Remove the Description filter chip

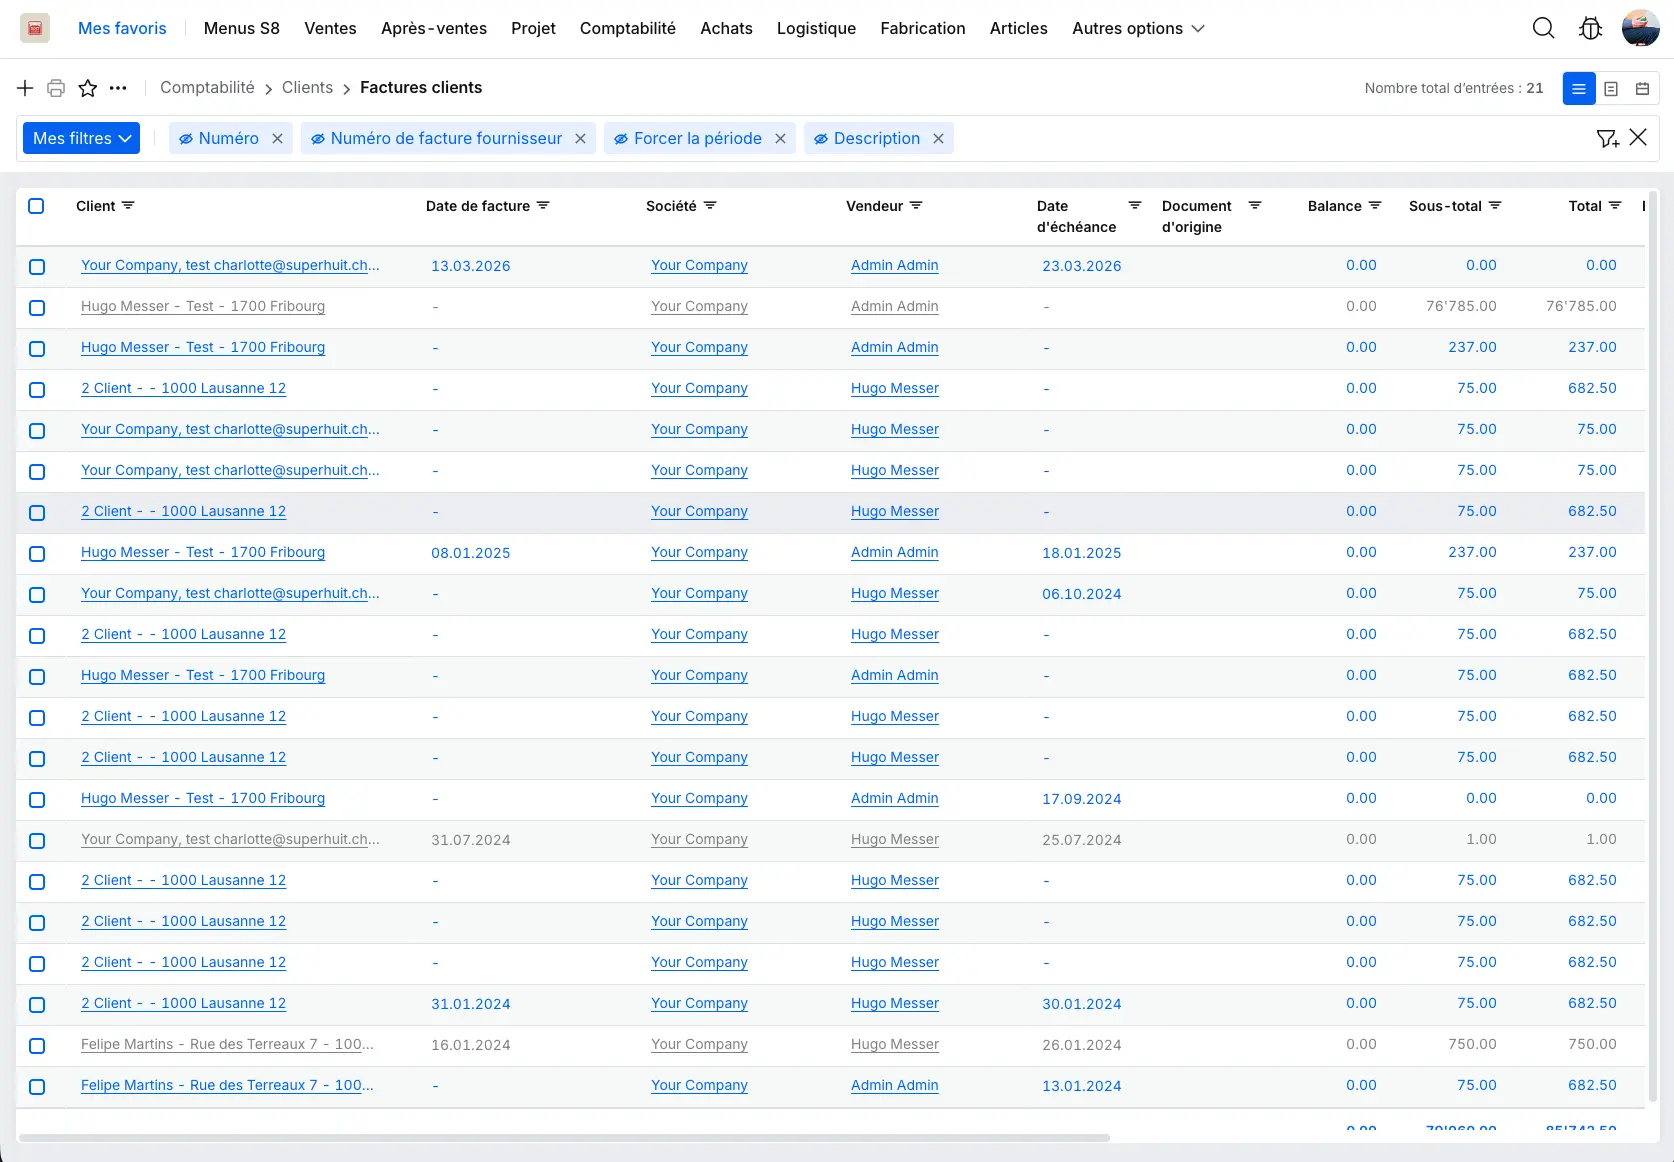(938, 139)
